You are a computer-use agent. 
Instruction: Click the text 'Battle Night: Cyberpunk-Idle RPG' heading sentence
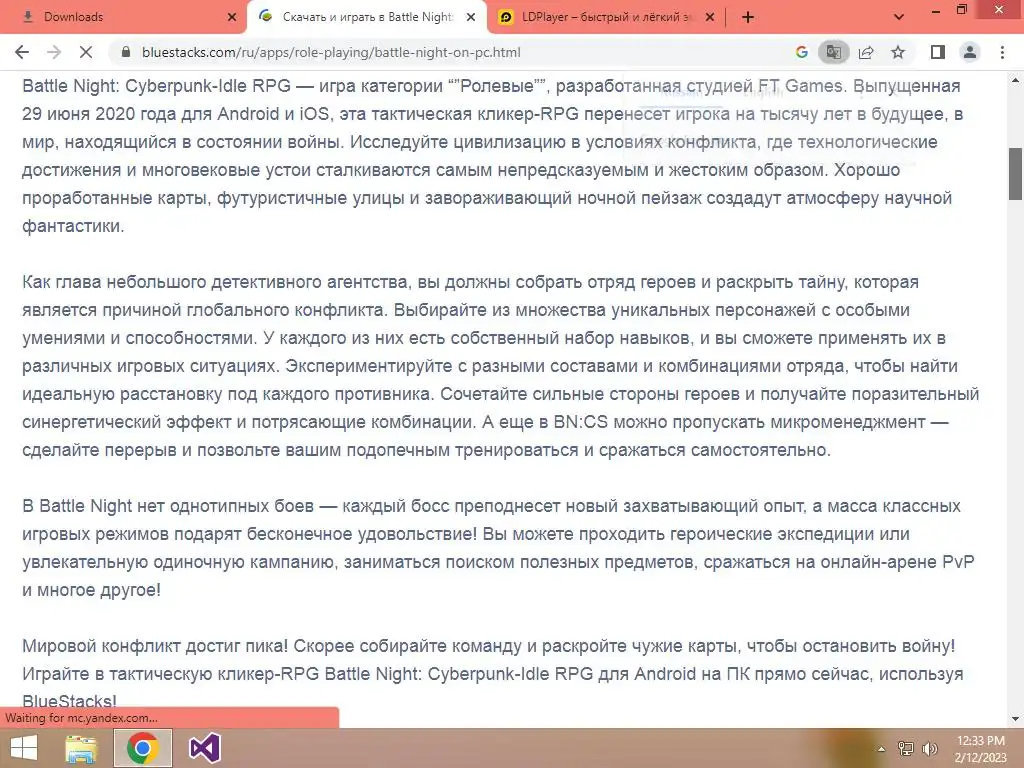155,86
